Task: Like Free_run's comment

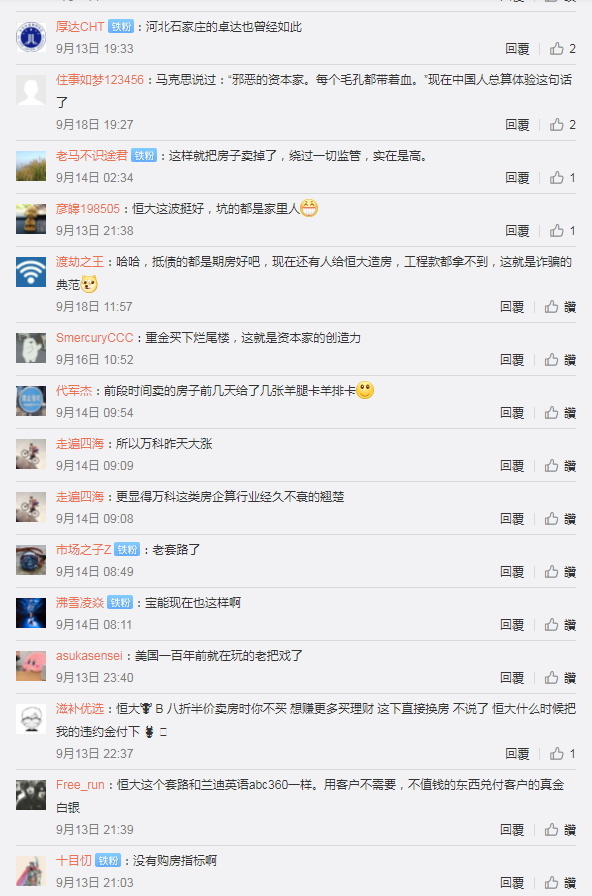Action: point(559,830)
